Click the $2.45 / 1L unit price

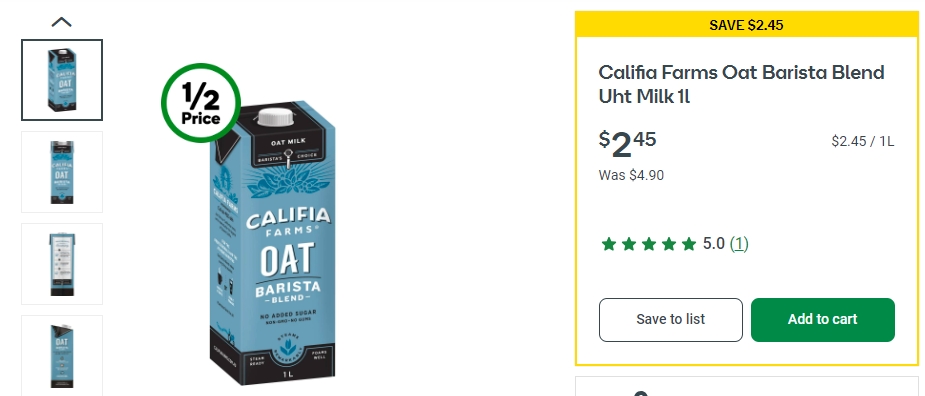pos(862,141)
